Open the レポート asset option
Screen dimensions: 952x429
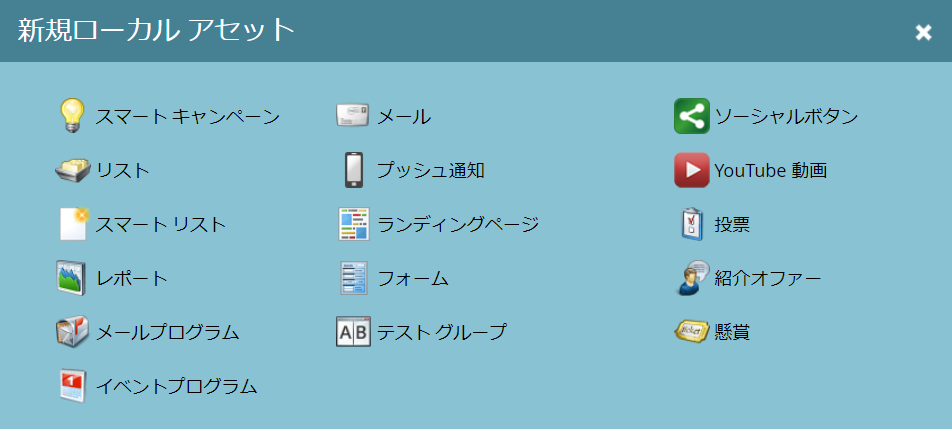(x=132, y=279)
